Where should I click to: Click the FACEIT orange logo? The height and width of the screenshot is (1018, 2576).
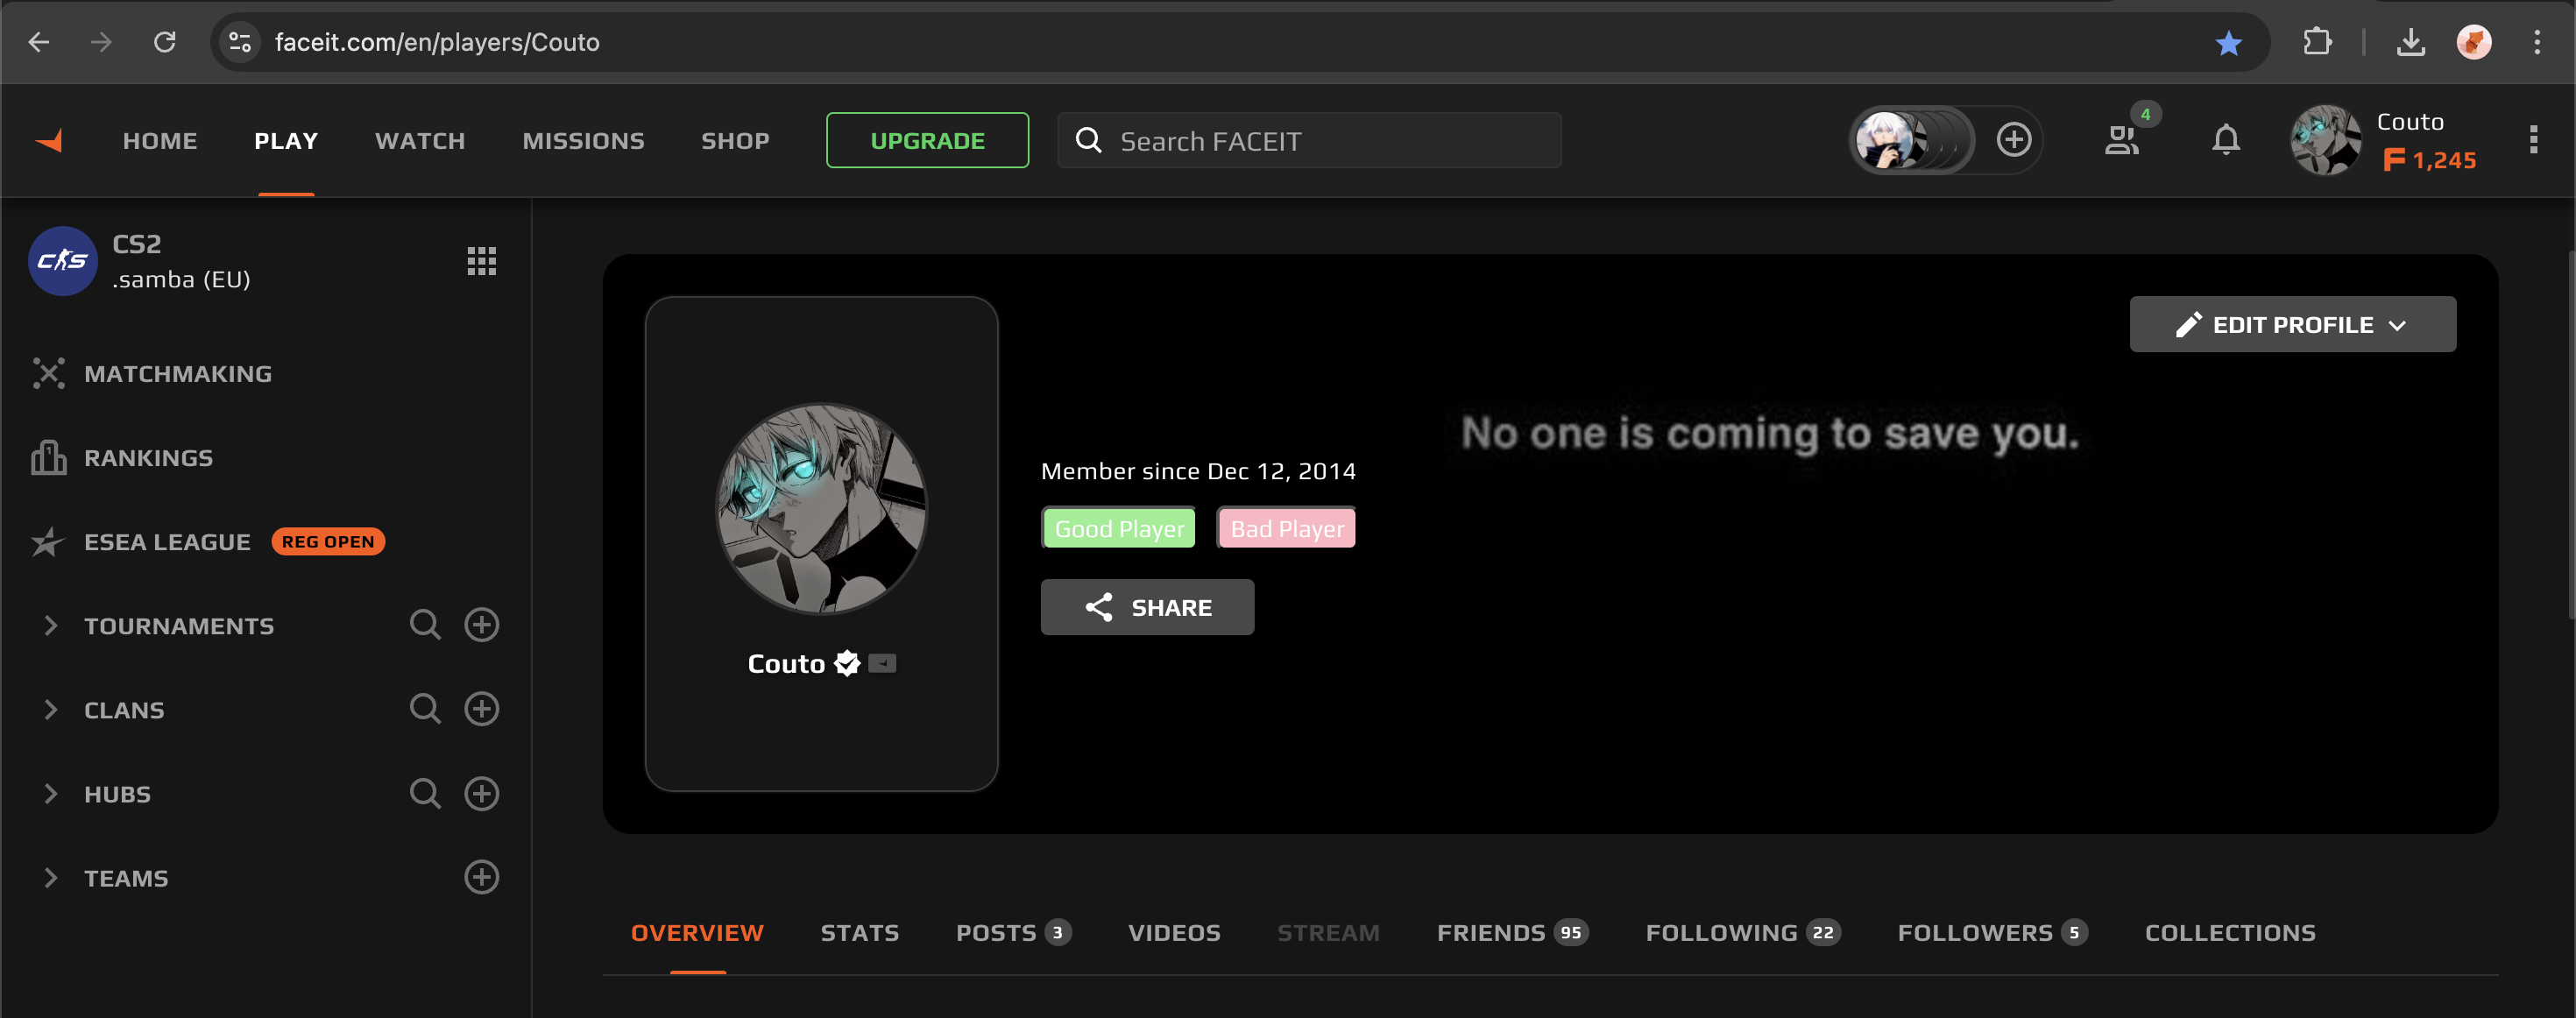[50, 141]
